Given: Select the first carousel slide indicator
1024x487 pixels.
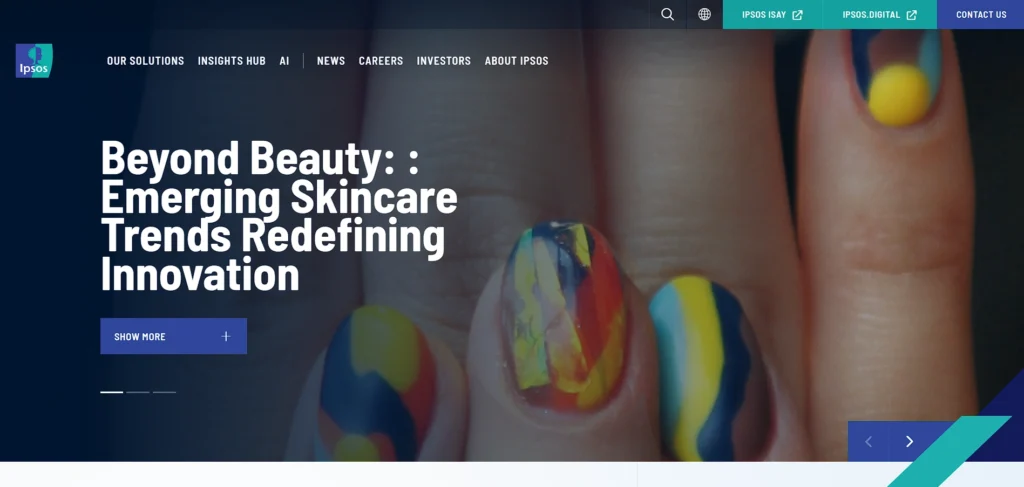Looking at the screenshot, I should [x=112, y=392].
